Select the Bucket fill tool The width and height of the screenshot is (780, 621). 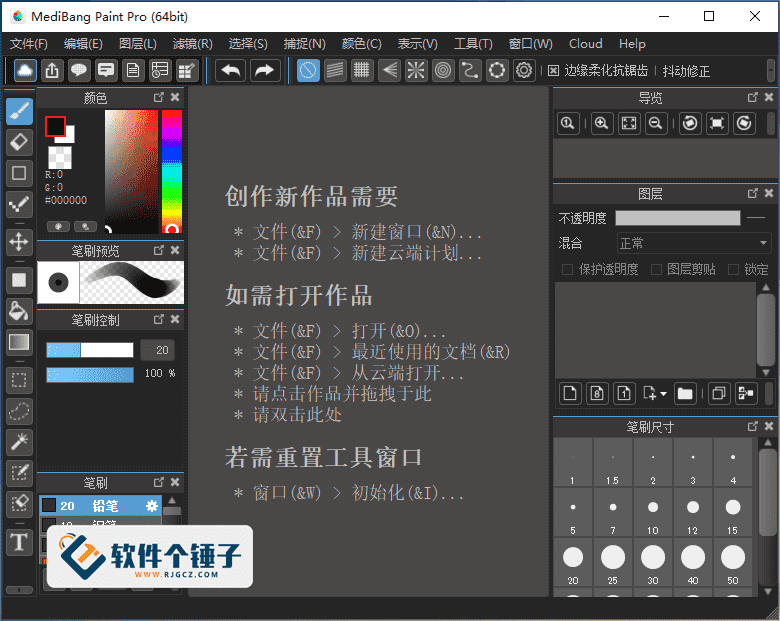(19, 311)
